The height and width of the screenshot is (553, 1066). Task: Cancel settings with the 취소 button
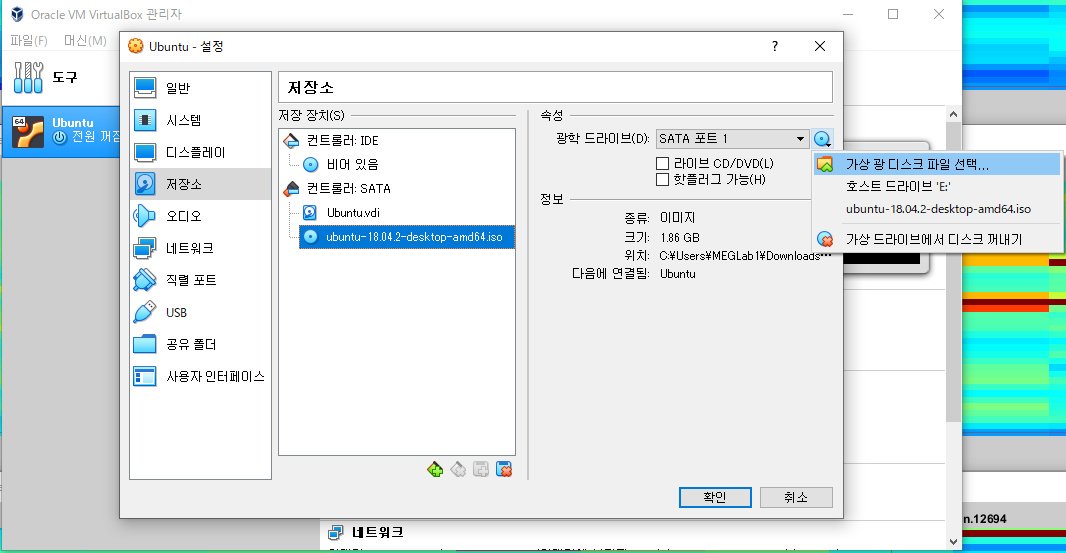[796, 497]
